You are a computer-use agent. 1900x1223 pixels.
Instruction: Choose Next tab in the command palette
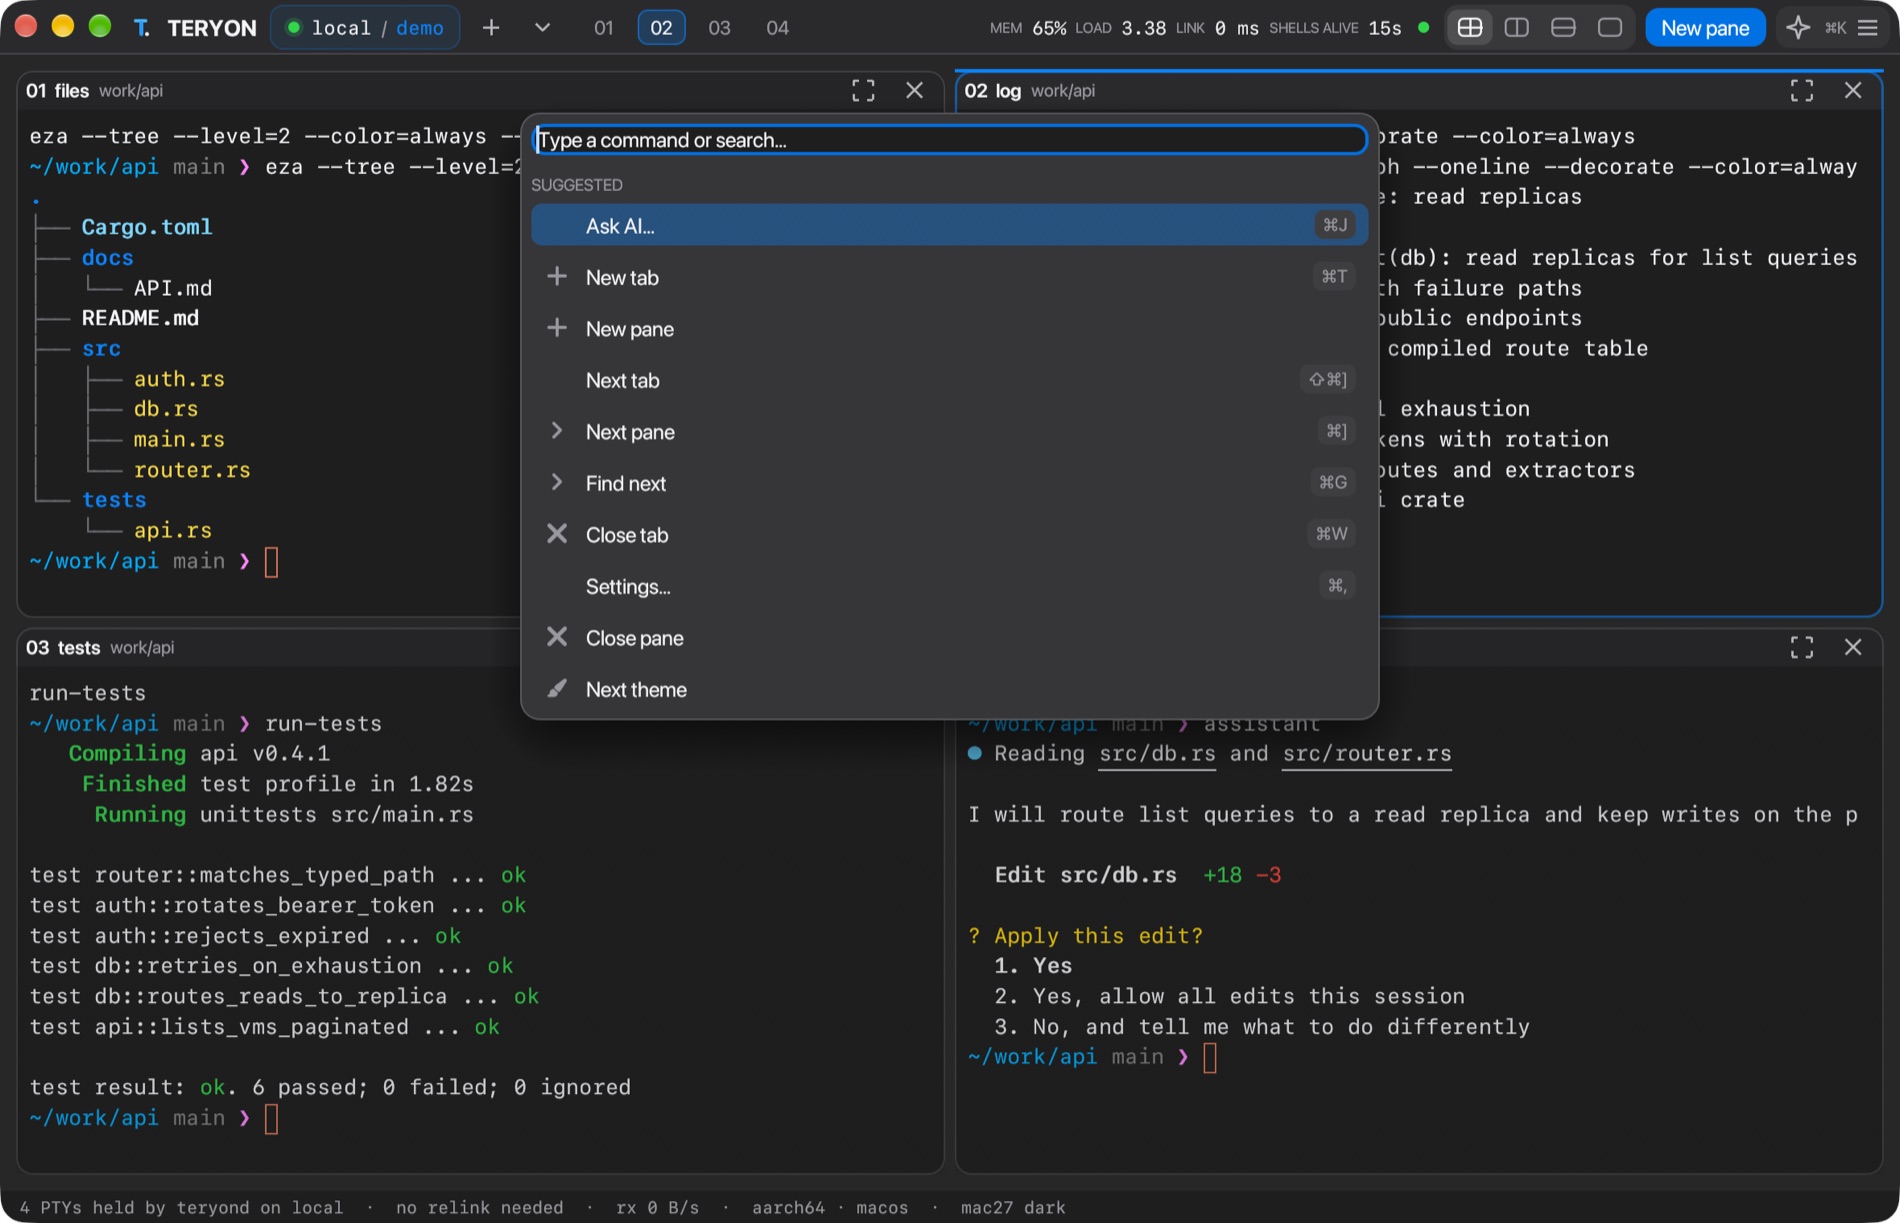[x=949, y=380]
